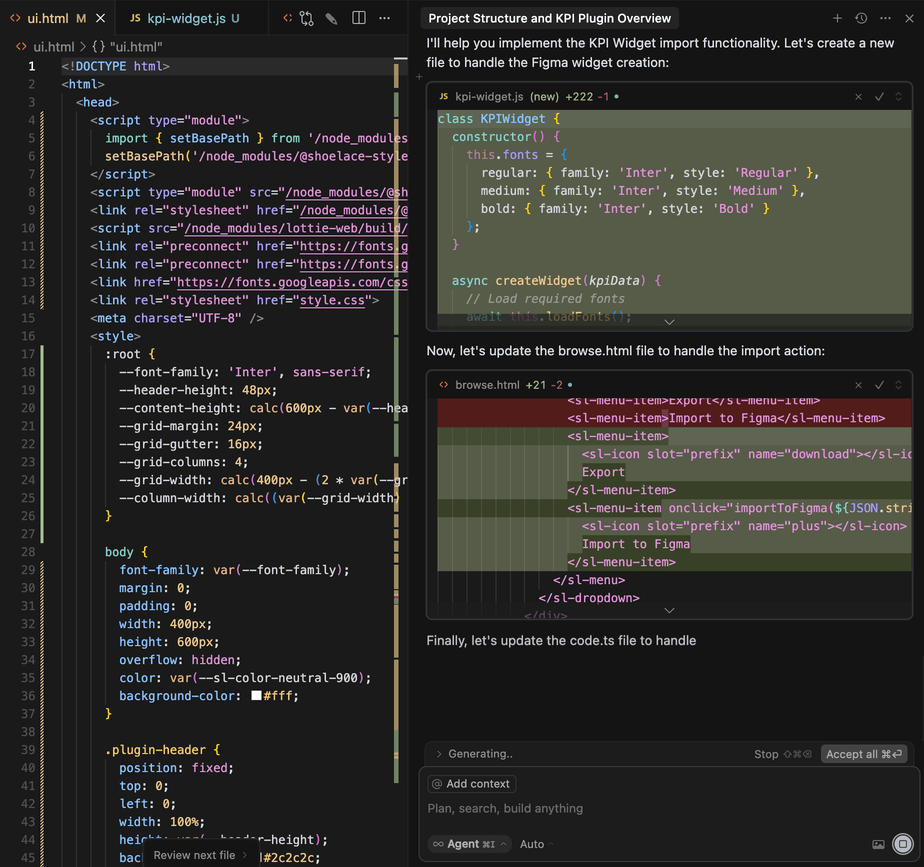924x867 pixels.
Task: Reject kpi-widget.js changes with the X icon
Action: click(858, 97)
